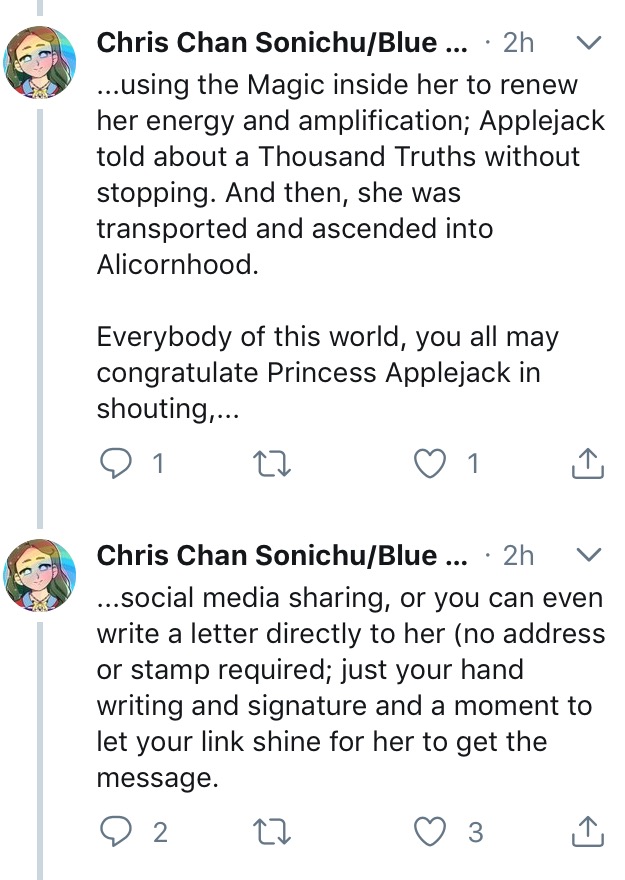Open the second tweet's chevron dropdown
625x880 pixels.
click(x=589, y=555)
